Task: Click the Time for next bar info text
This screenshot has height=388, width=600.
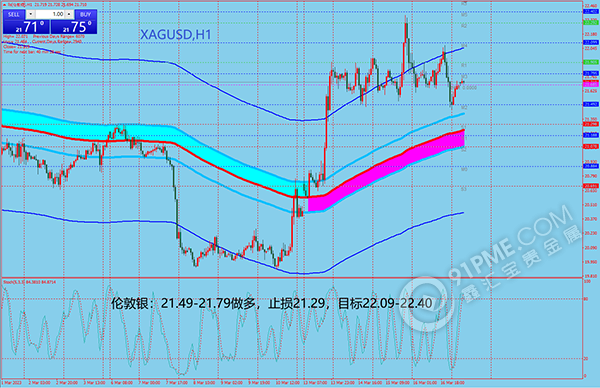Action: click(32, 52)
